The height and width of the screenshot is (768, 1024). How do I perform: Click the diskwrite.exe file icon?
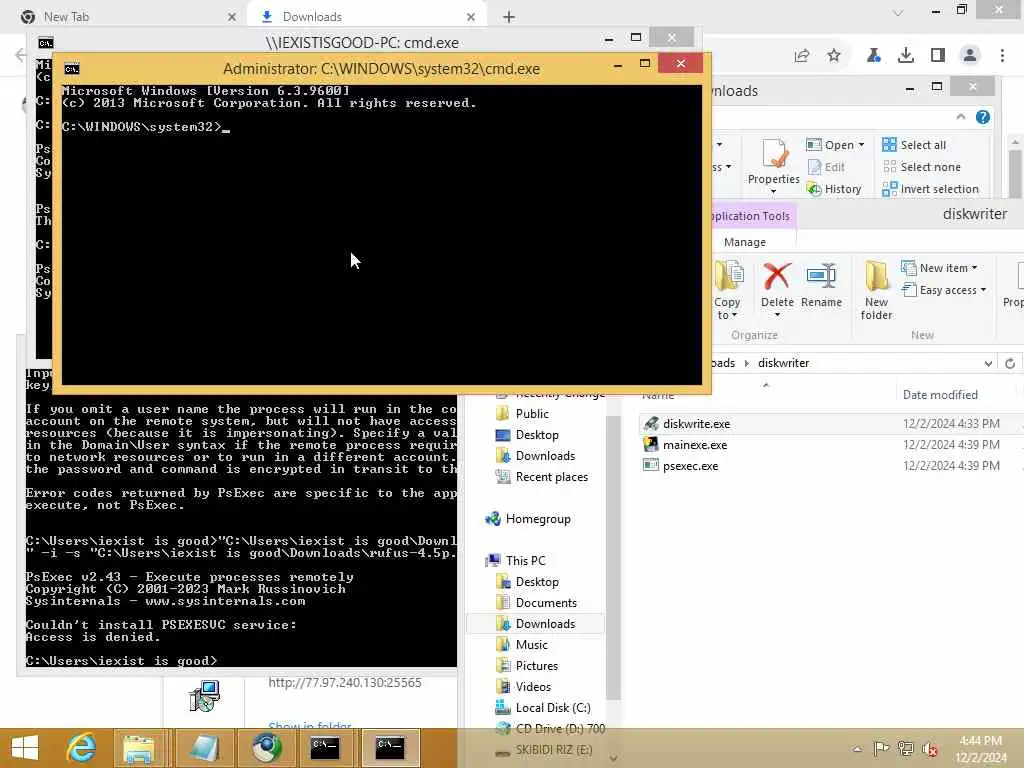650,424
